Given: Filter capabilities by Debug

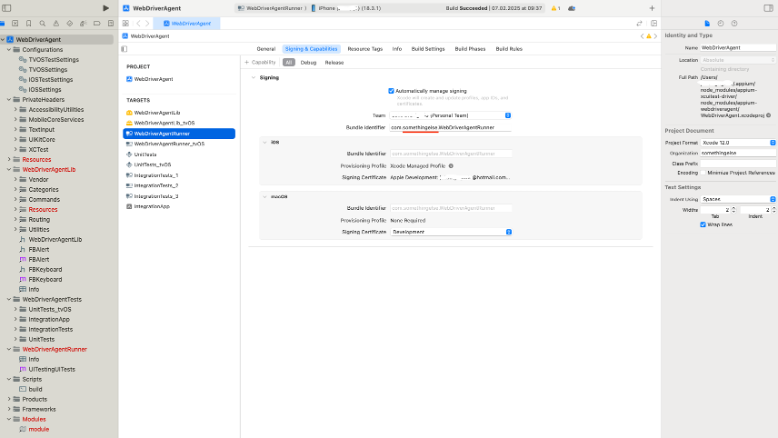Looking at the screenshot, I should click(x=308, y=63).
